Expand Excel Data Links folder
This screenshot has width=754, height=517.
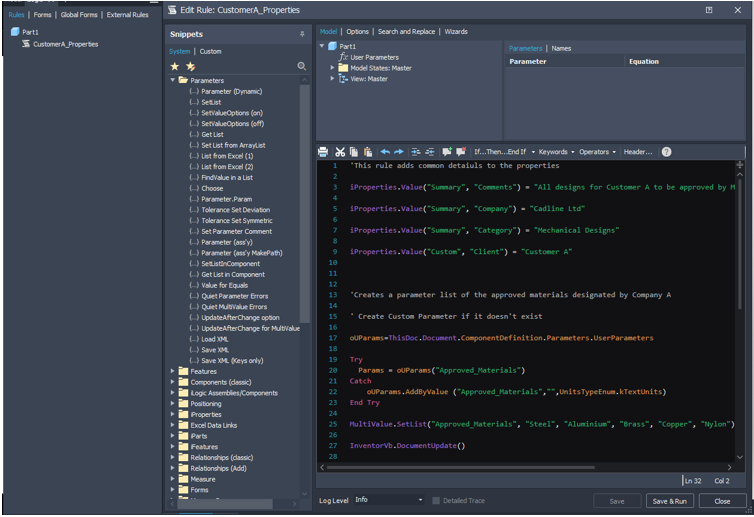(x=173, y=425)
